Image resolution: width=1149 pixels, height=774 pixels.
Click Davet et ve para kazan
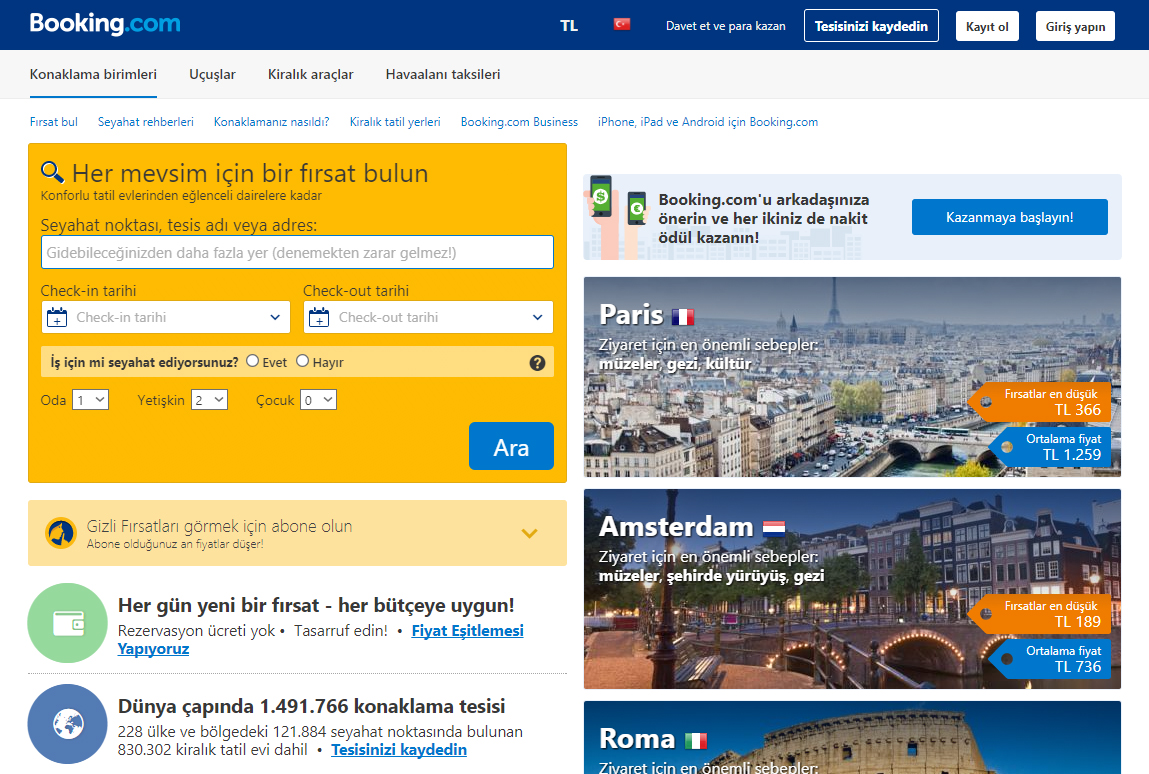click(x=725, y=26)
